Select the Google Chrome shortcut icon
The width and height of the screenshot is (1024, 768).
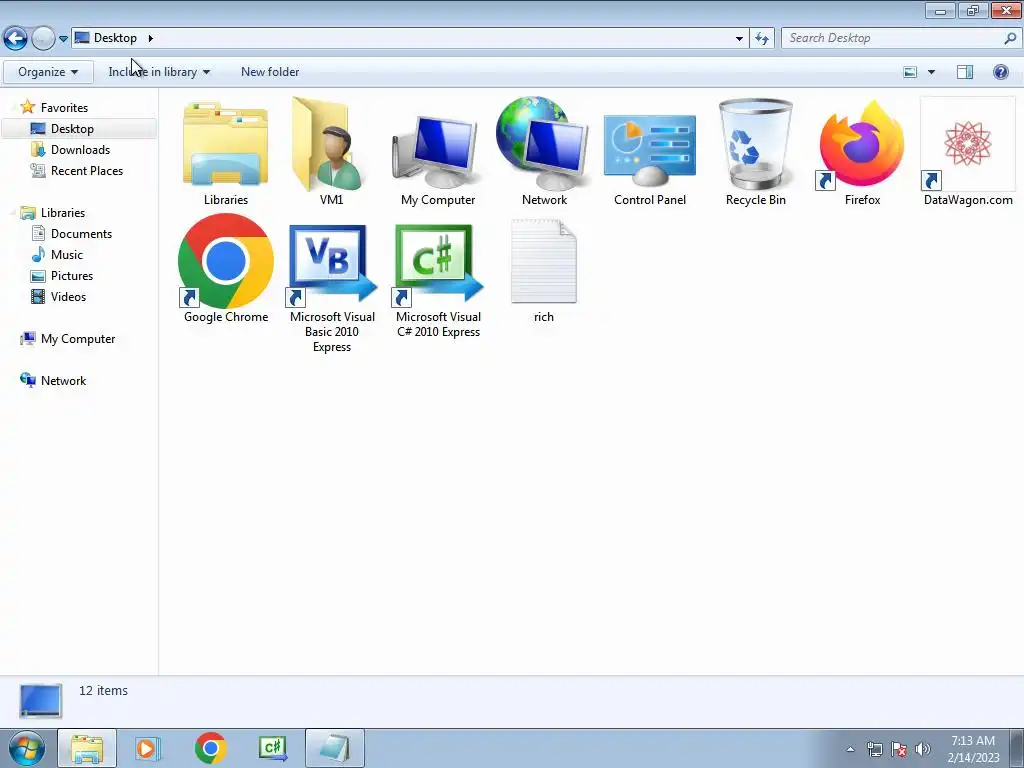226,261
